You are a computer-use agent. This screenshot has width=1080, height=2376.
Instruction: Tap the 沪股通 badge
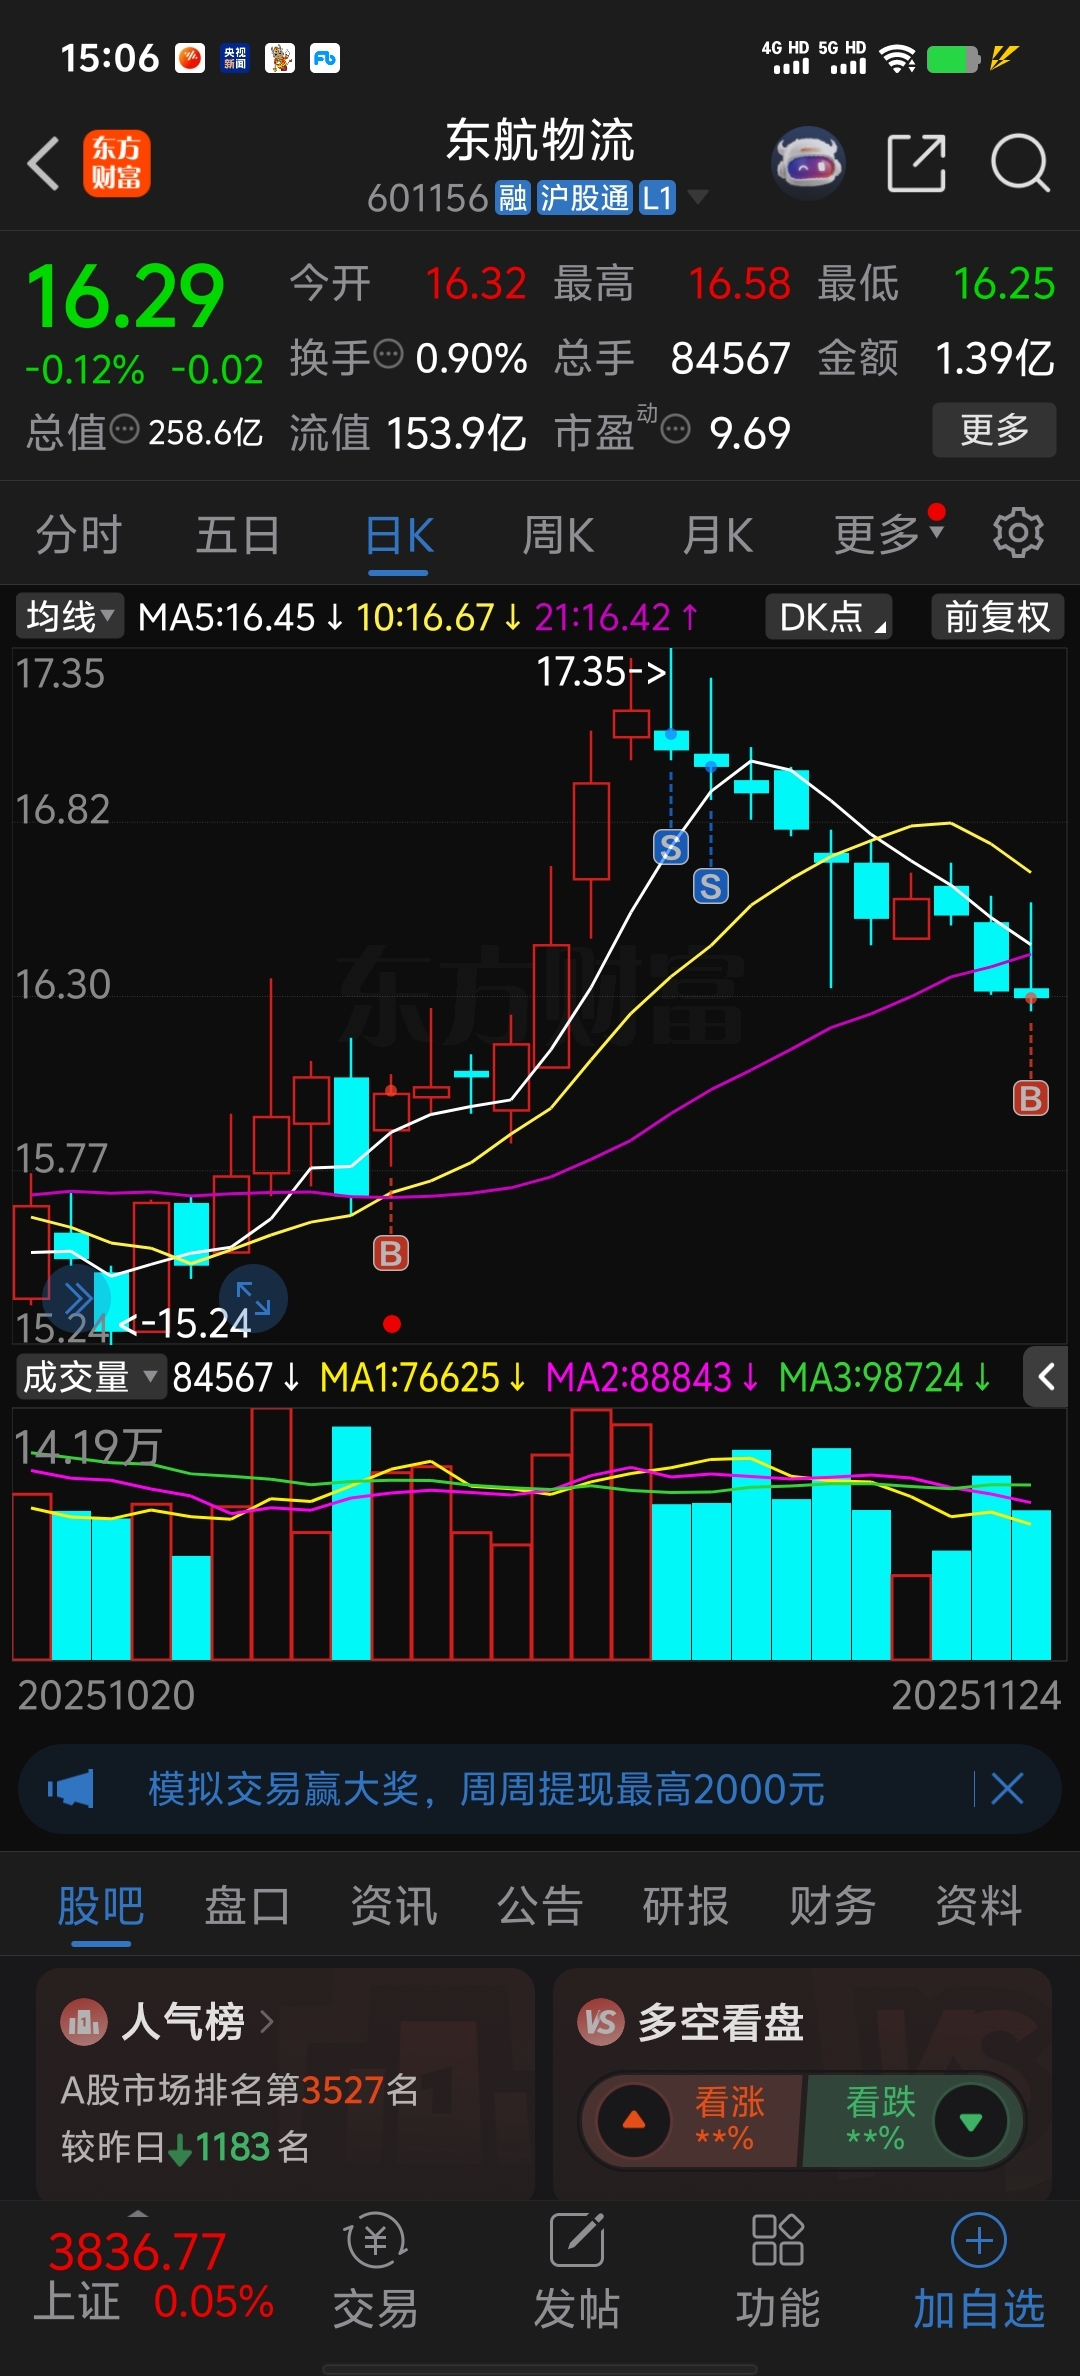point(585,197)
